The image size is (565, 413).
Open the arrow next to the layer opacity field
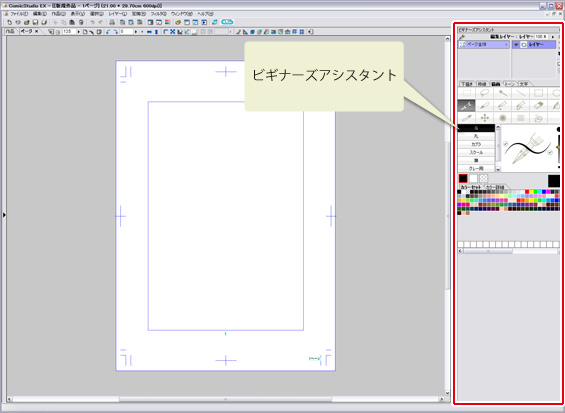tap(553, 37)
